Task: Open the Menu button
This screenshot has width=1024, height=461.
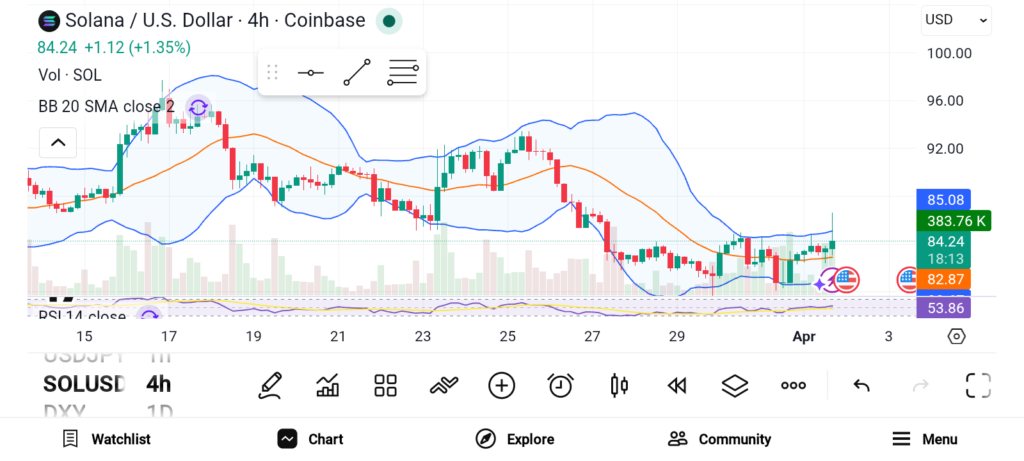Action: click(x=925, y=439)
